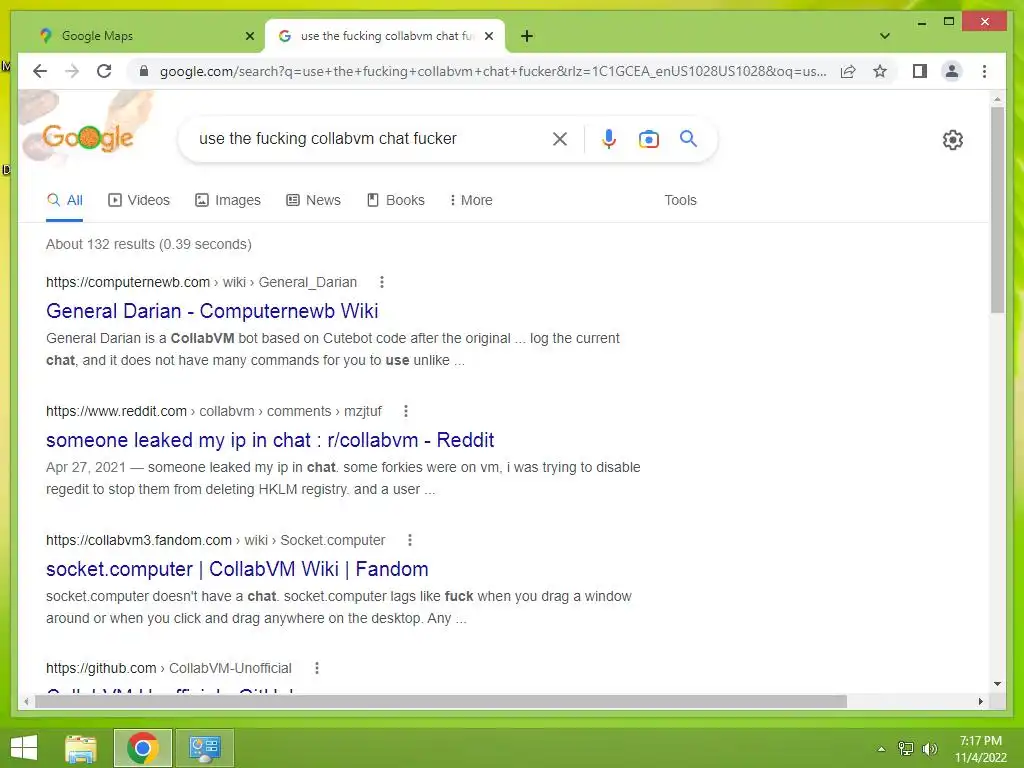The image size is (1024, 768).
Task: Close the Google search tab
Action: tap(488, 36)
